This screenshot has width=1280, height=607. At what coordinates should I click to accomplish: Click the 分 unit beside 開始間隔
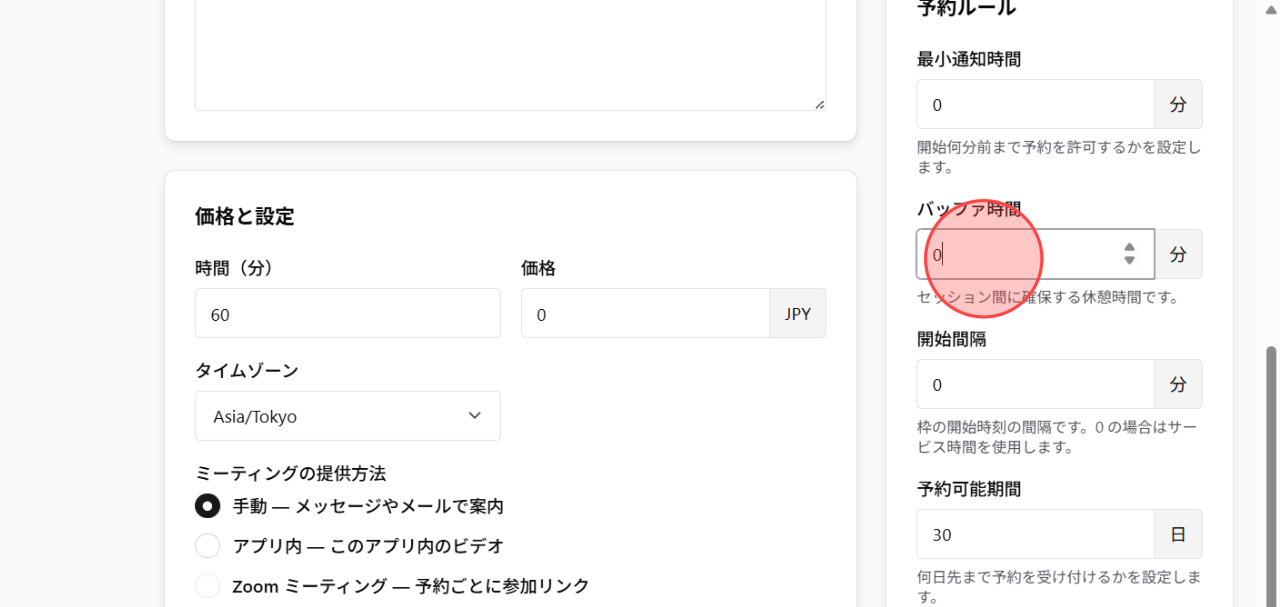[1178, 384]
